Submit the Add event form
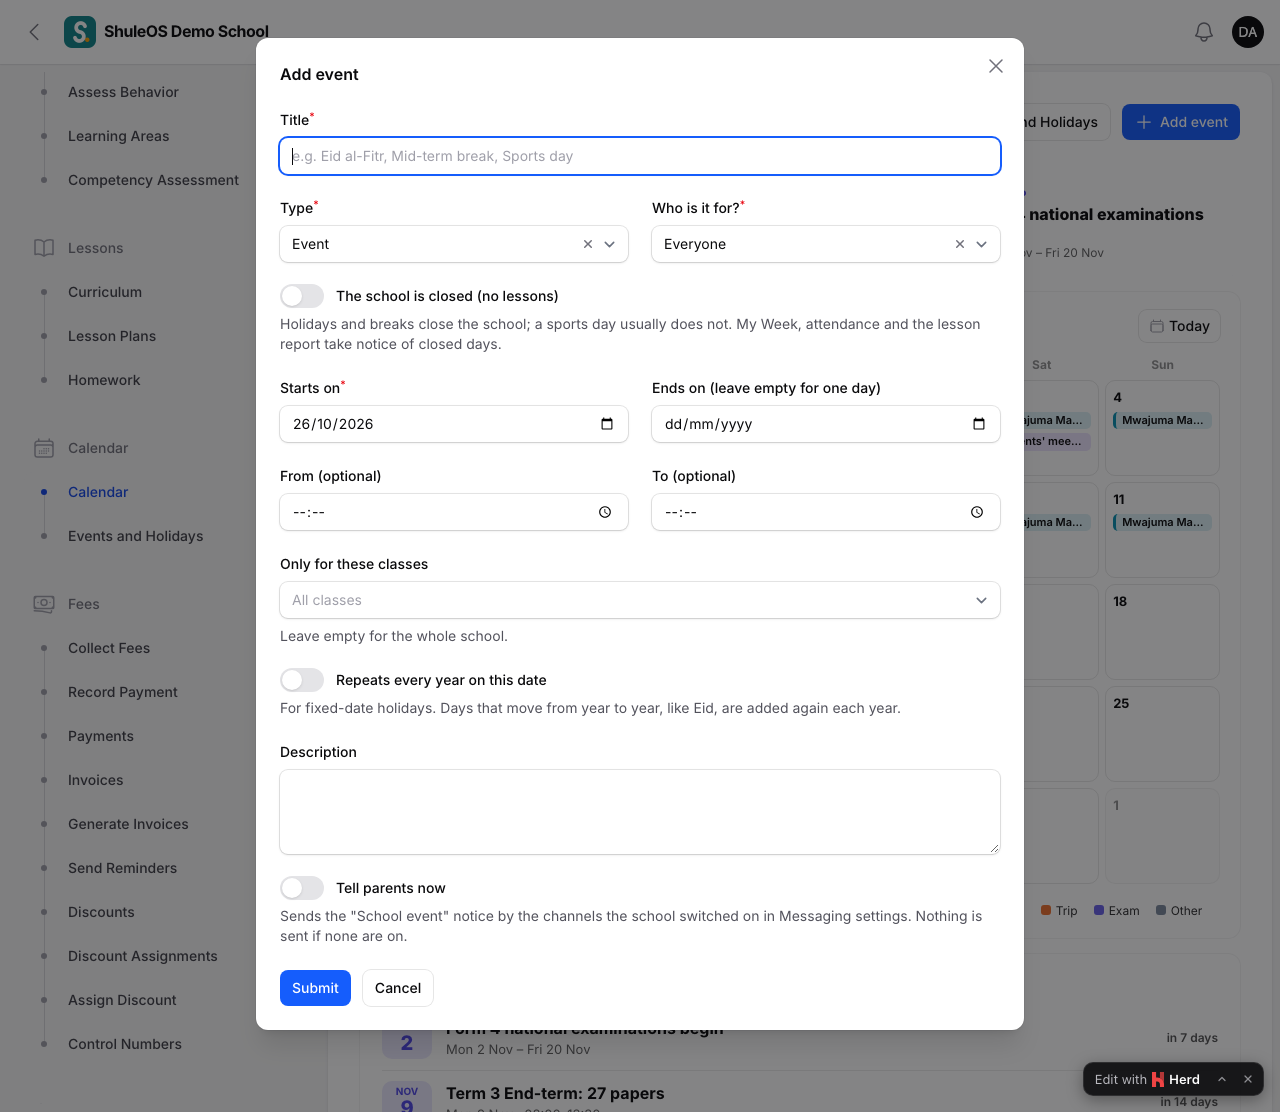The height and width of the screenshot is (1112, 1280). 315,988
